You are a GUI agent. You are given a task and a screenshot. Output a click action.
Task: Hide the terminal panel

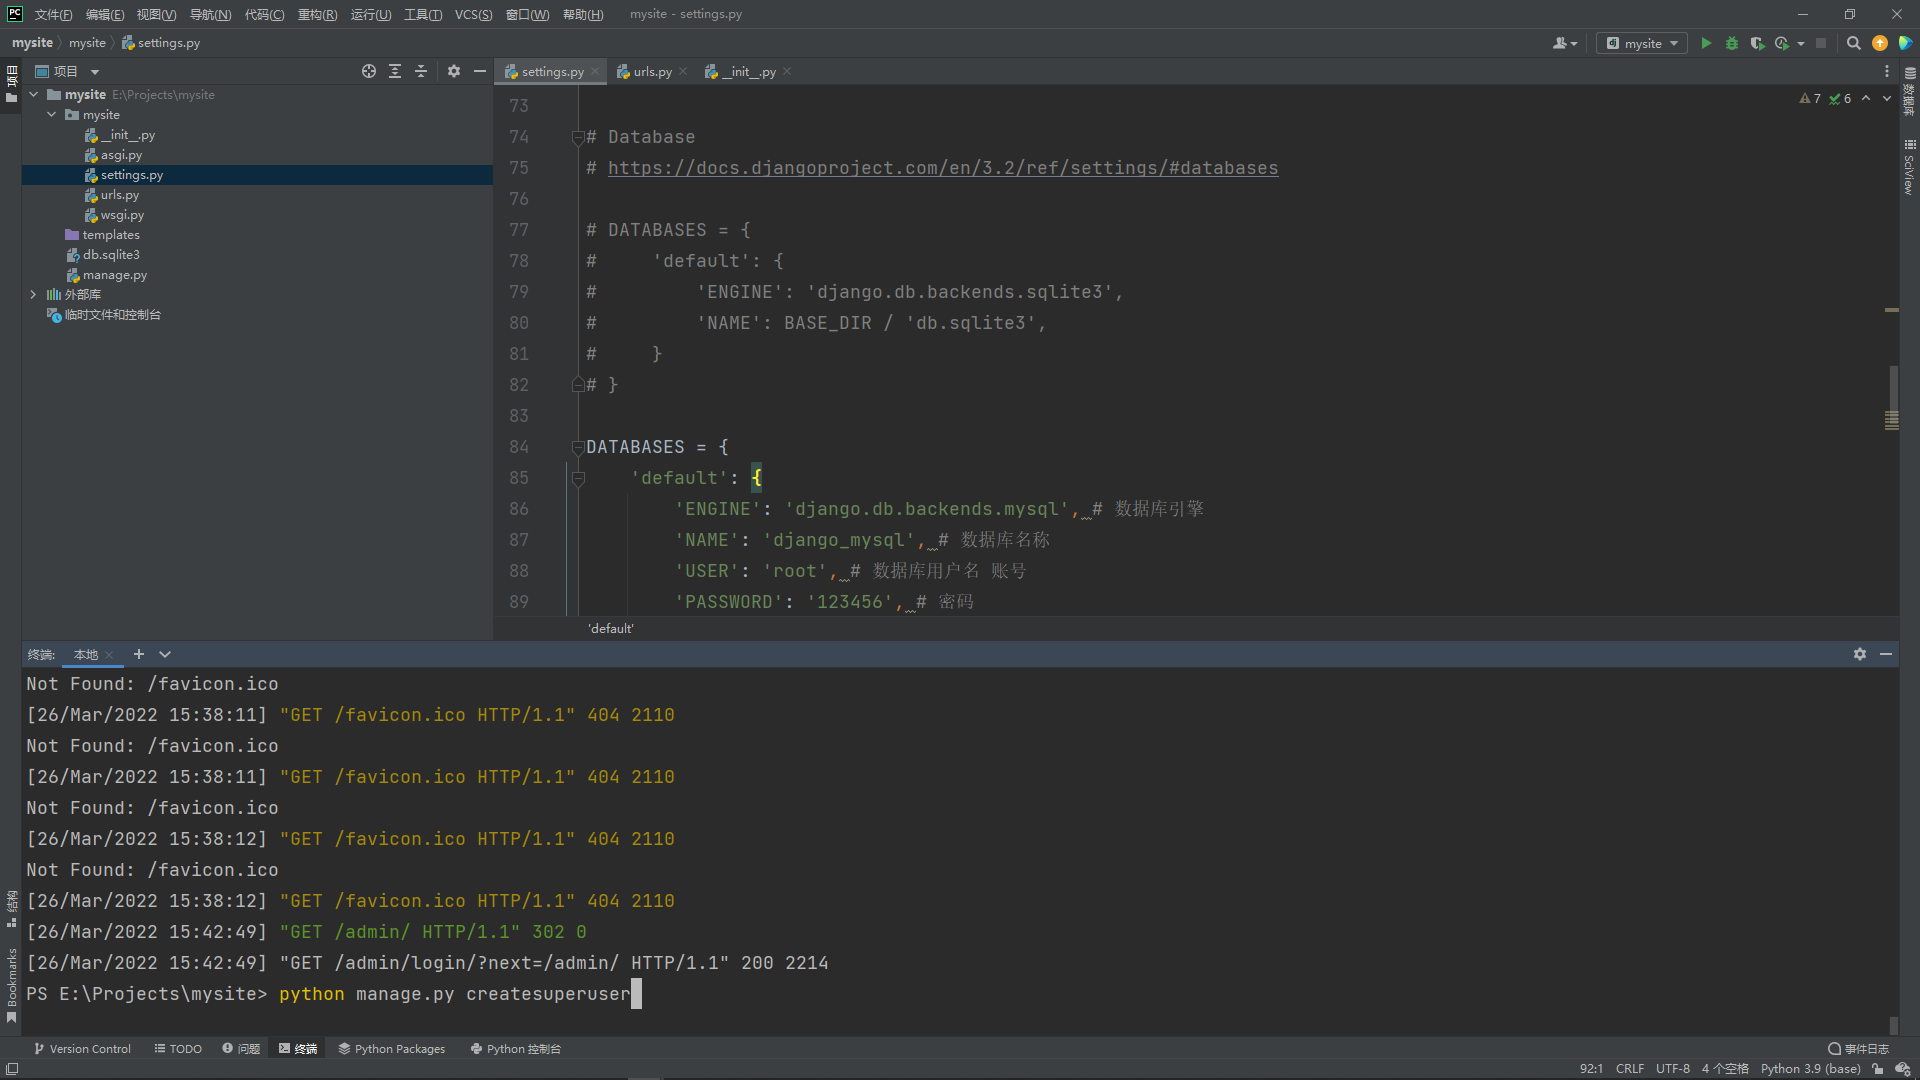click(x=1886, y=654)
